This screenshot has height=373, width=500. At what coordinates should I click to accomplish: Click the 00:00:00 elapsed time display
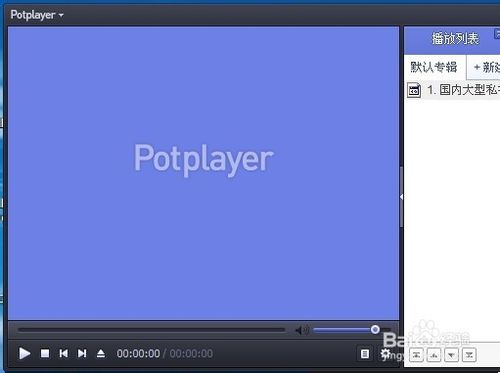coord(138,353)
